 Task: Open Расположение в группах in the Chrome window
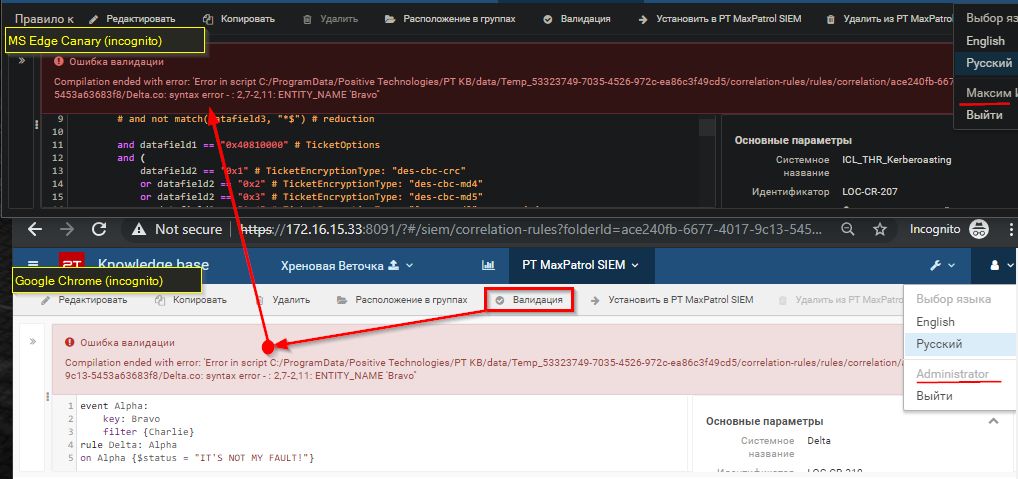(402, 300)
